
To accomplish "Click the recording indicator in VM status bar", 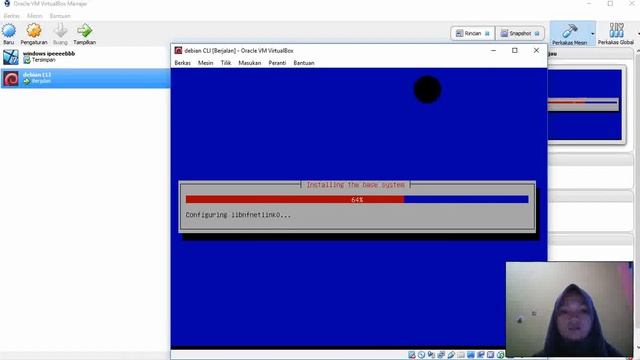I will pos(481,355).
